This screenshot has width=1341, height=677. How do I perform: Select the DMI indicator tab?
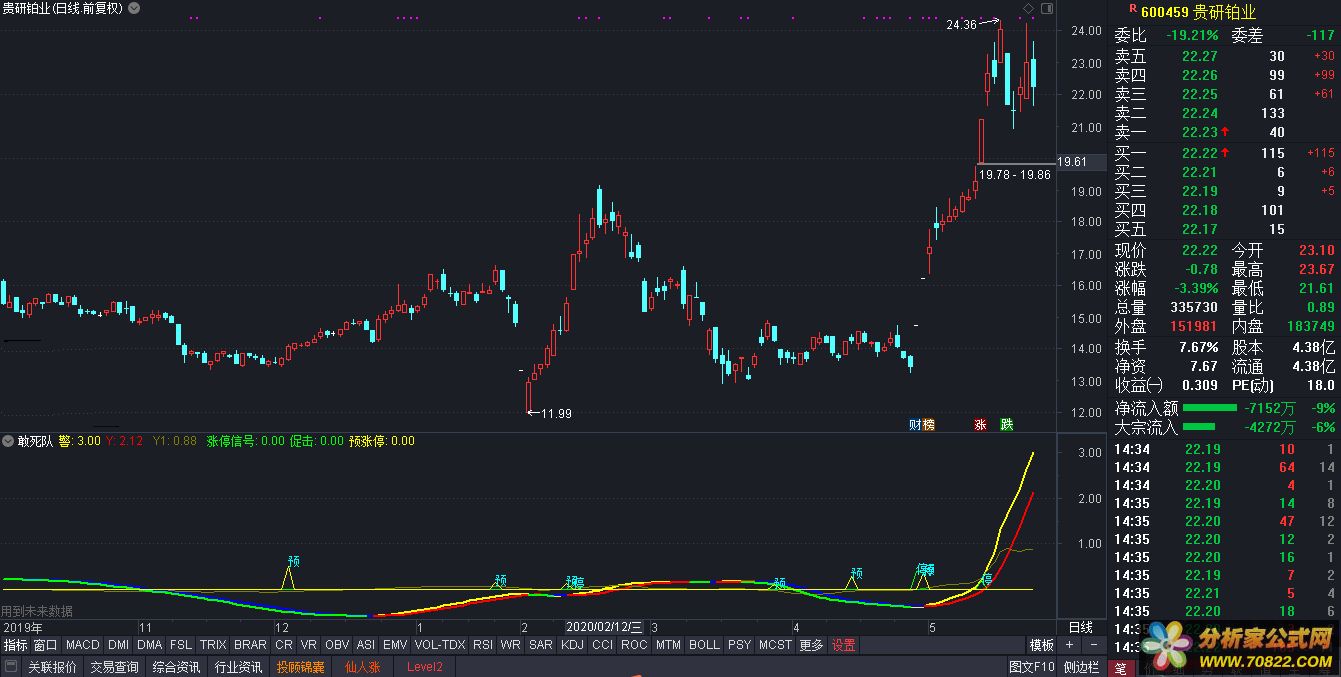point(119,645)
